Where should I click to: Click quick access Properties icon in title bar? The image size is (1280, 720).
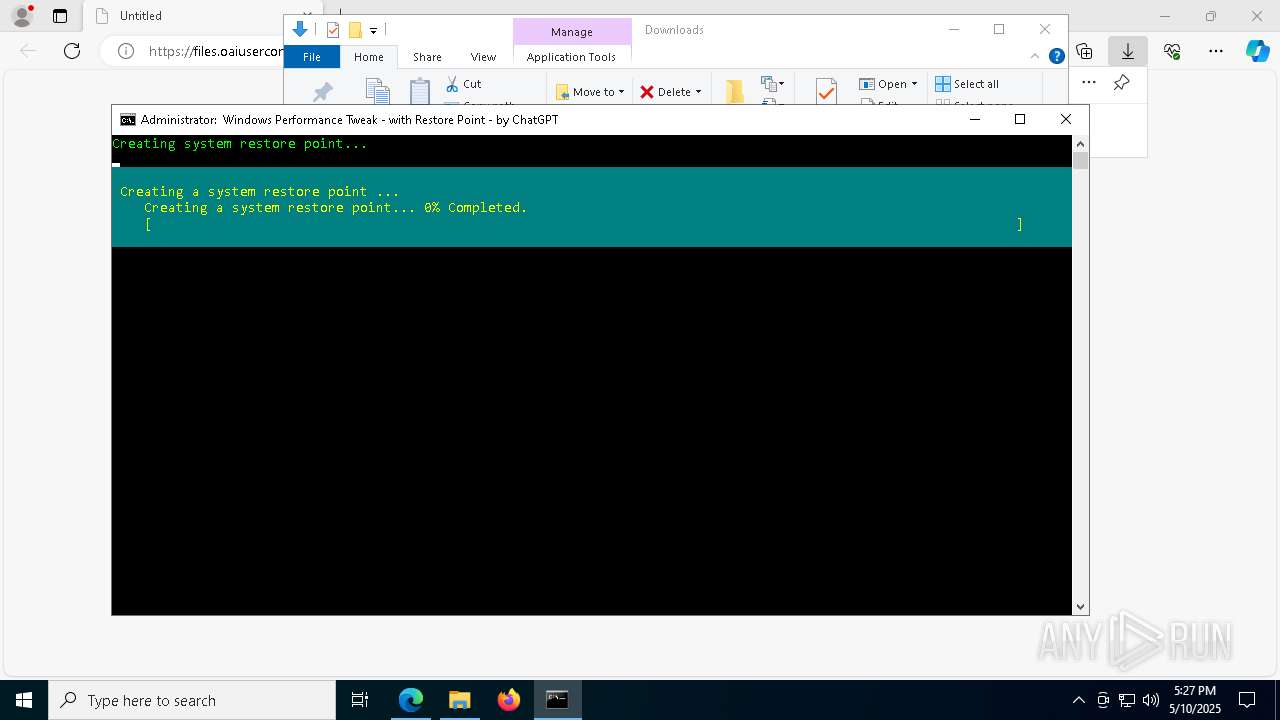coord(333,30)
